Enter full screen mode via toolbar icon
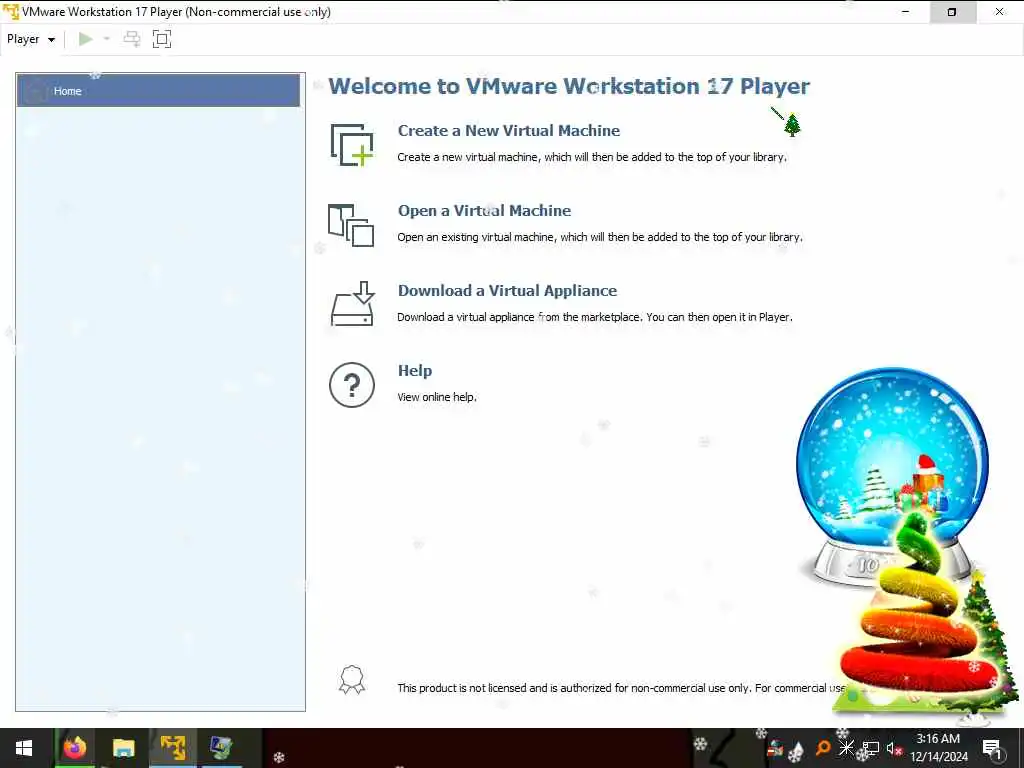This screenshot has width=1024, height=768. coord(162,39)
